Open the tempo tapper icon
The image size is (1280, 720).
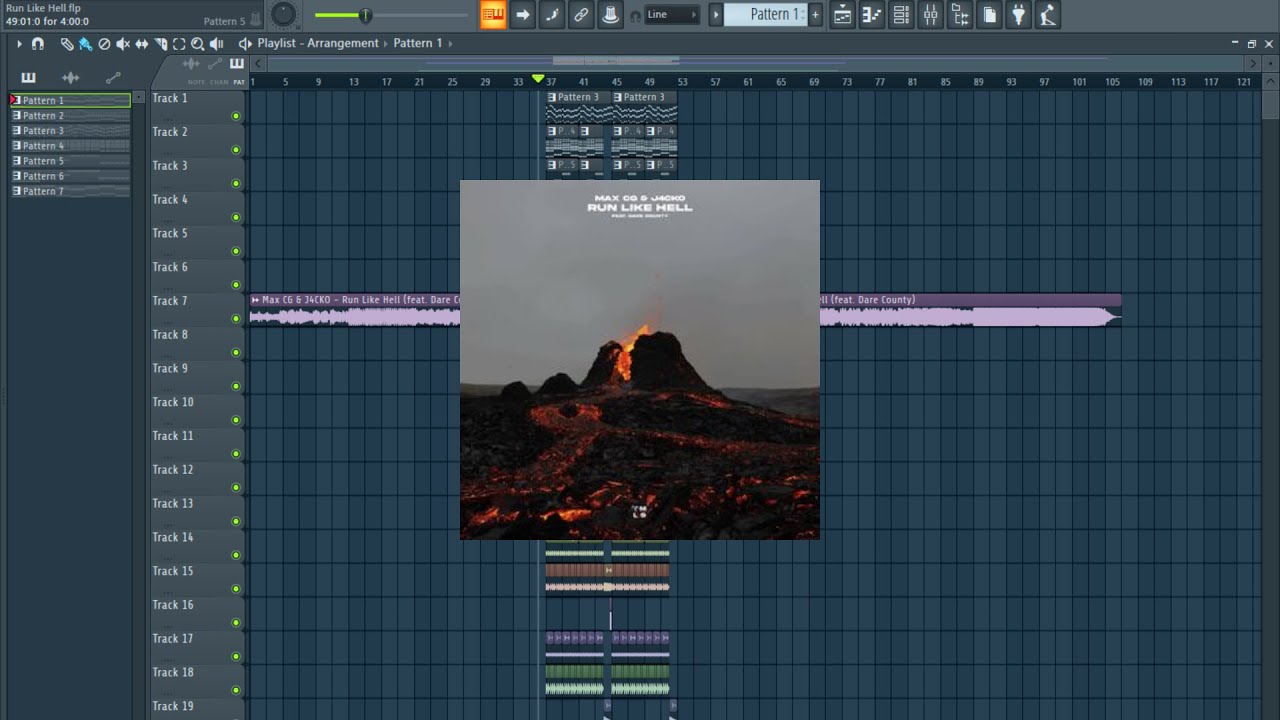pyautogui.click(x=1047, y=14)
